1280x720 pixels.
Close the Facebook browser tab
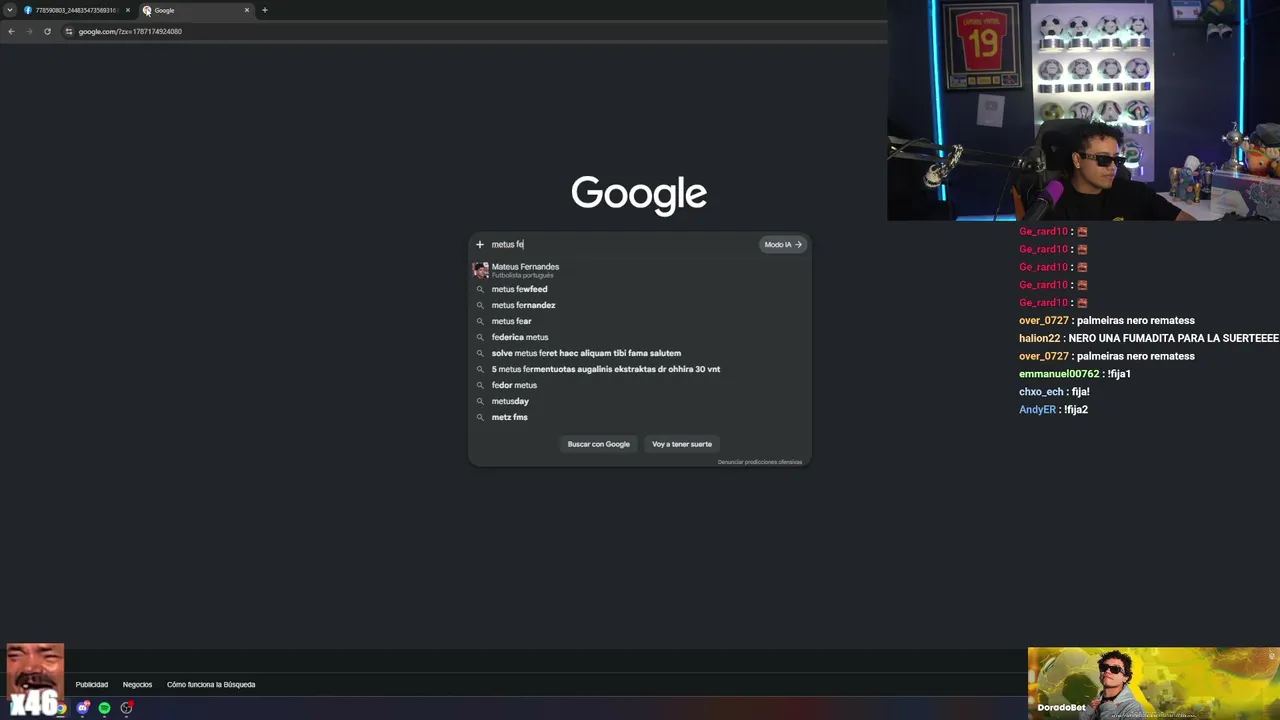point(128,10)
